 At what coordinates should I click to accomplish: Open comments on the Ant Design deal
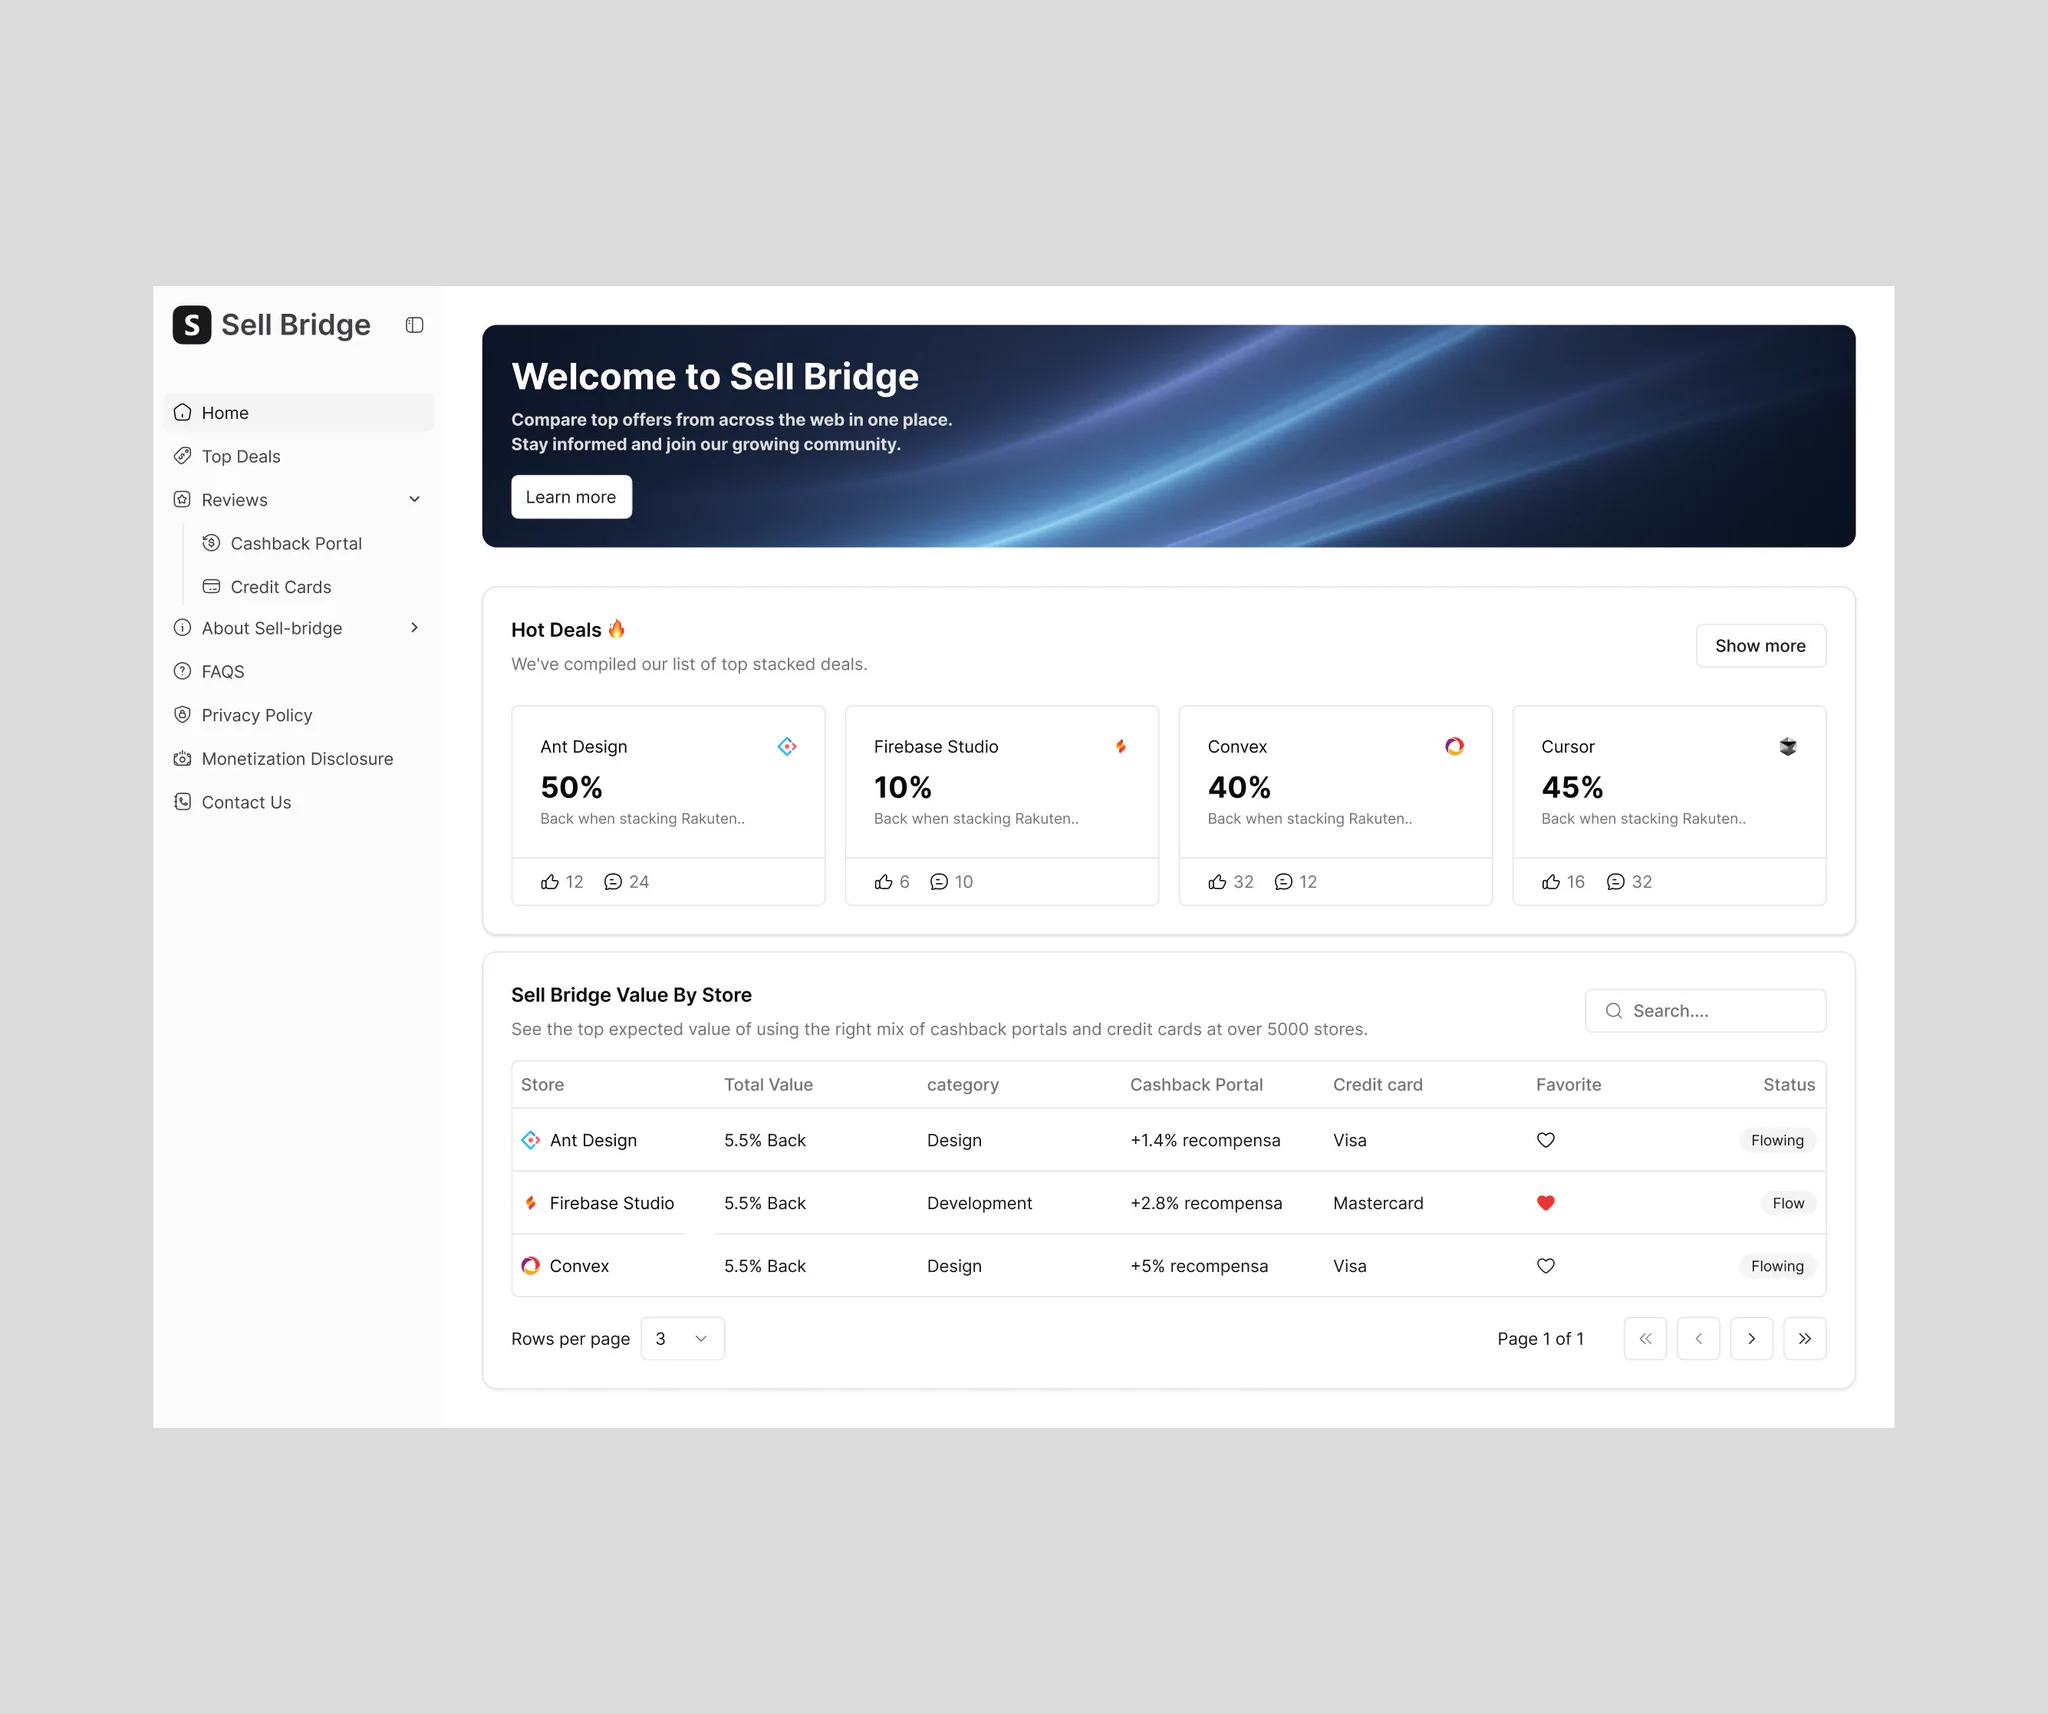(x=613, y=881)
